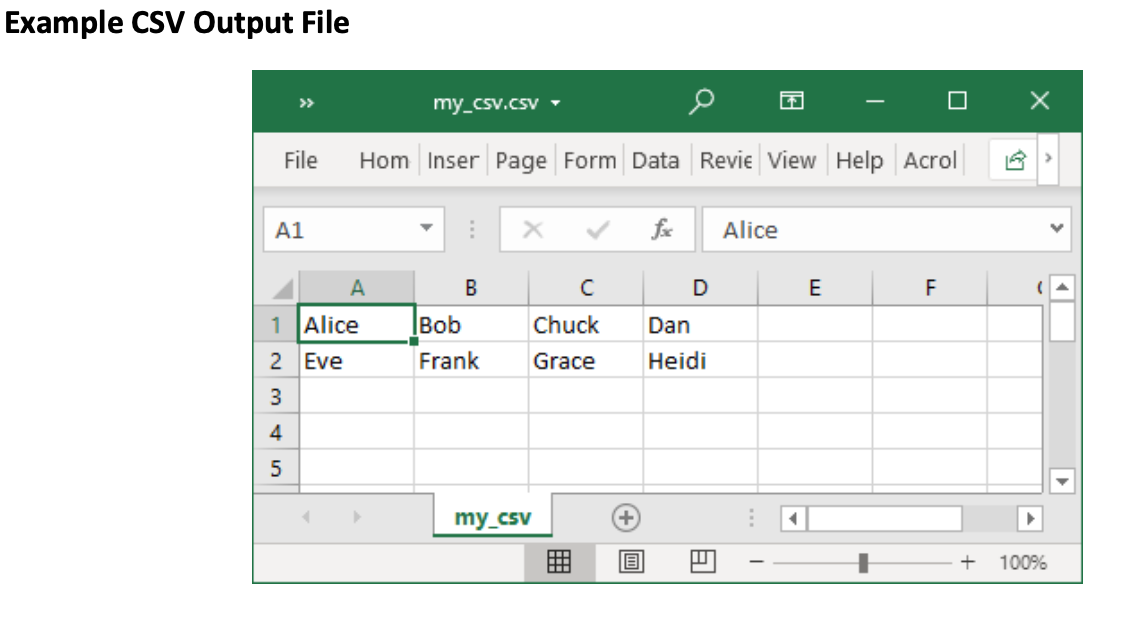Click the formula bar showing Alice
This screenshot has width=1124, height=636.
886,229
